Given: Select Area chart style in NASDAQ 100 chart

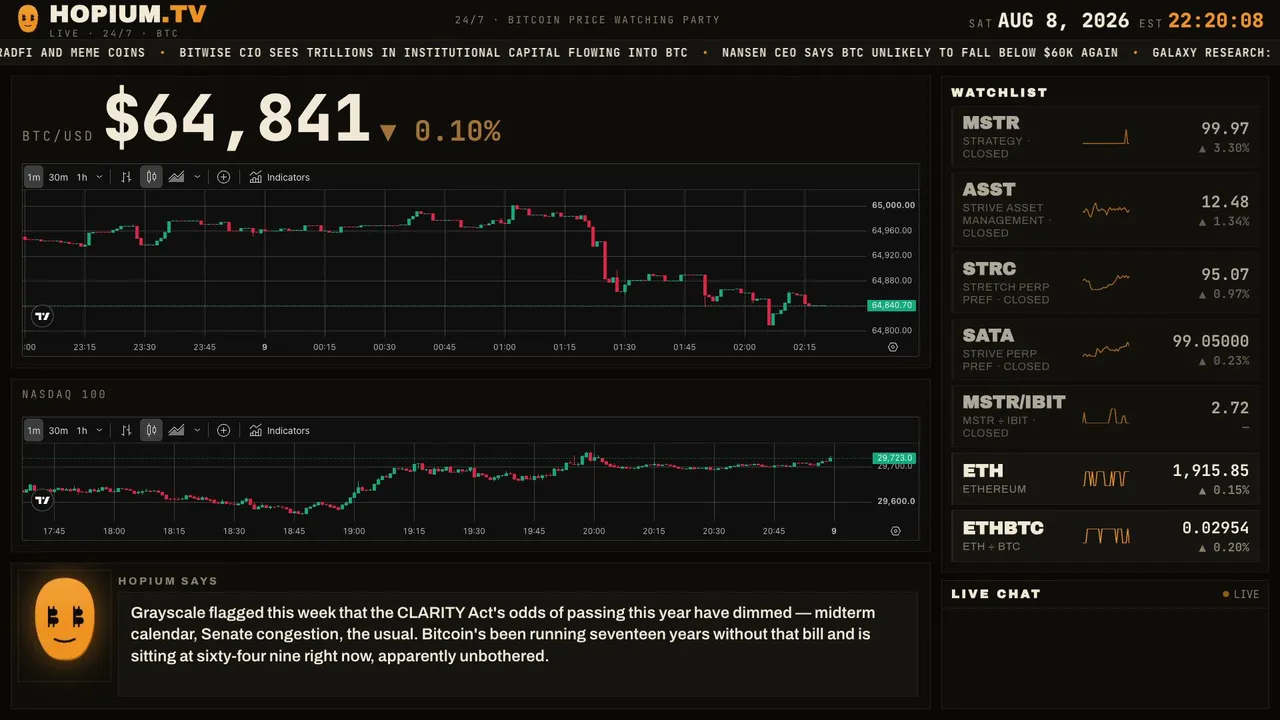Looking at the screenshot, I should [x=176, y=430].
